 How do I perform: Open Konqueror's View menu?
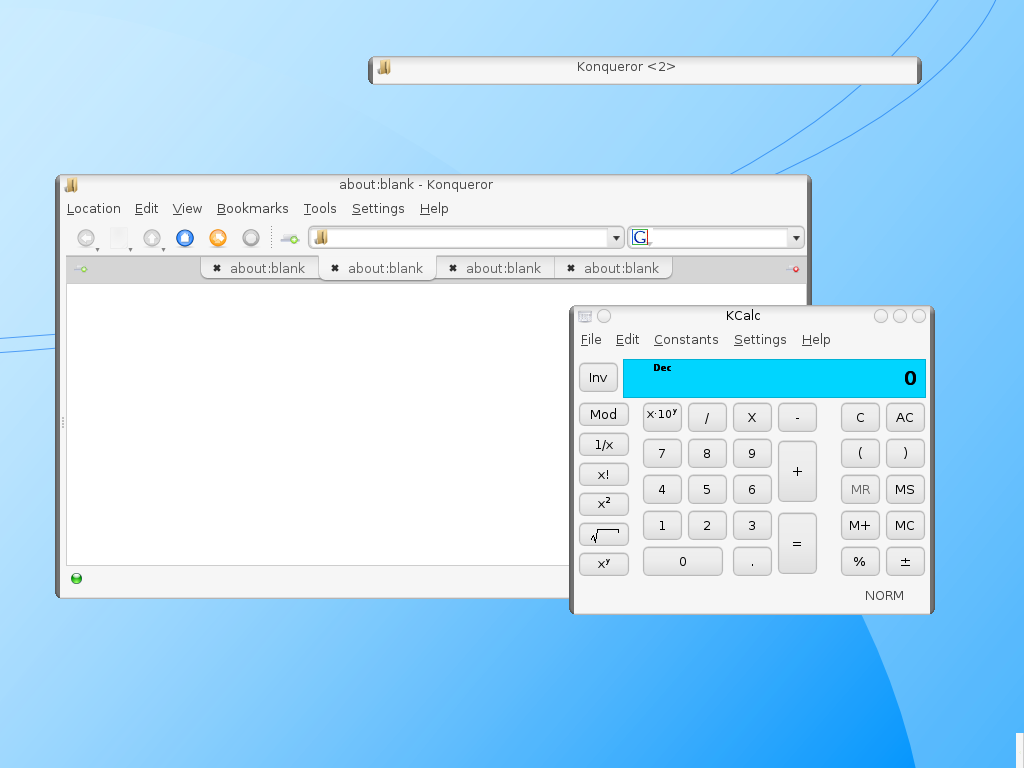pyautogui.click(x=187, y=209)
